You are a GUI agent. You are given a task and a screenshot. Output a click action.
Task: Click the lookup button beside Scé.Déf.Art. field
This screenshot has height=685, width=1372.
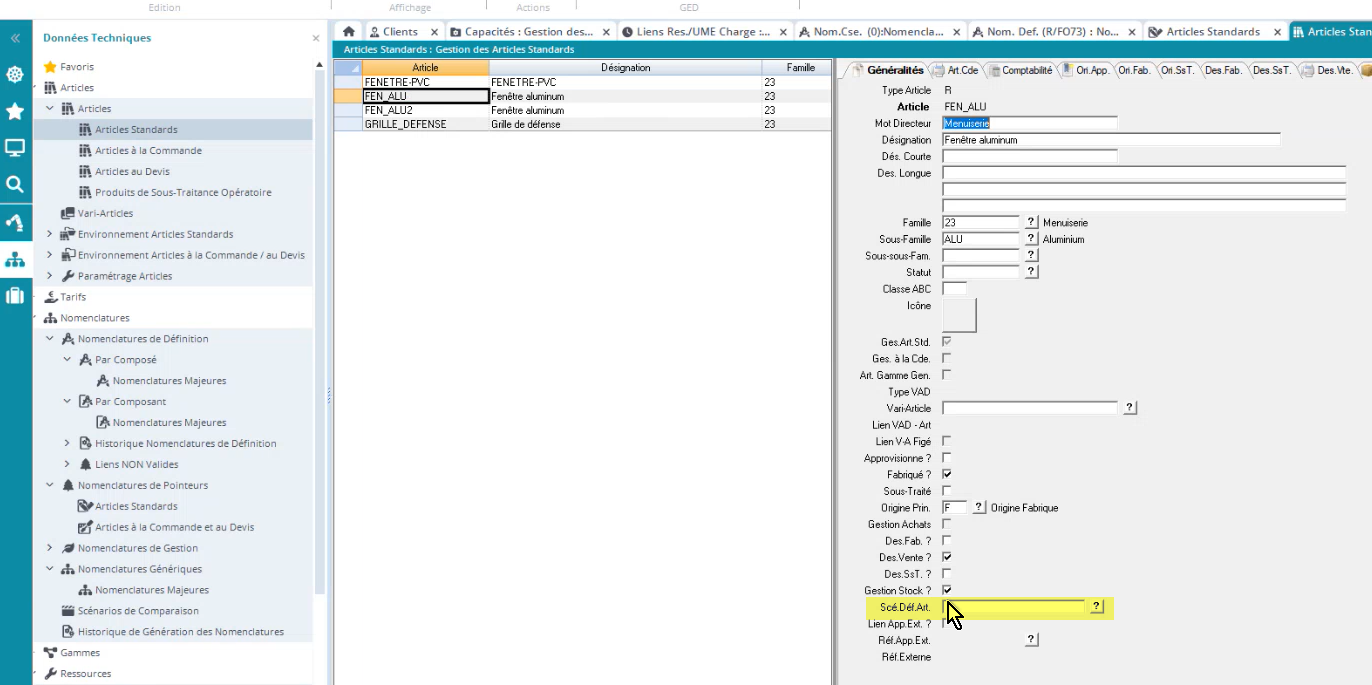(1096, 607)
